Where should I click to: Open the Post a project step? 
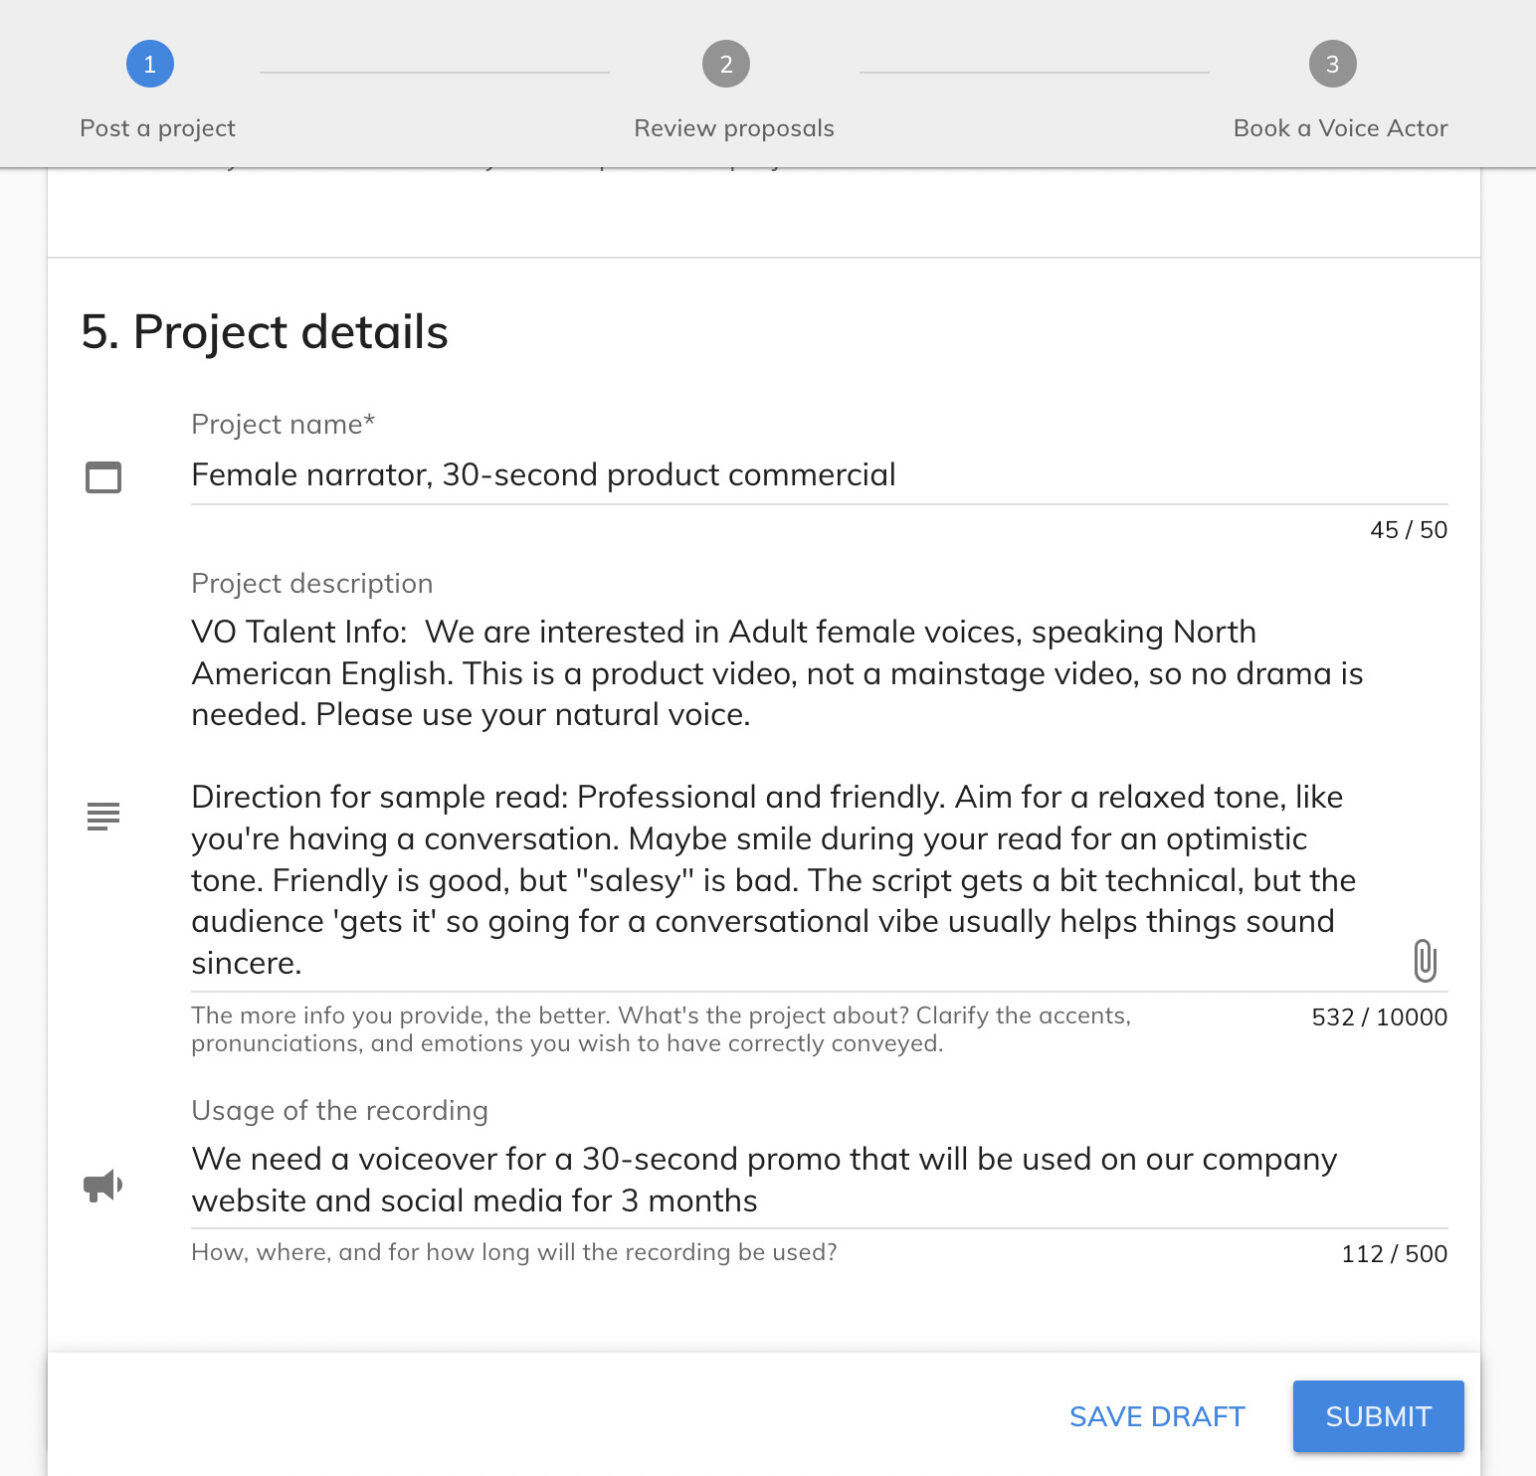click(158, 128)
